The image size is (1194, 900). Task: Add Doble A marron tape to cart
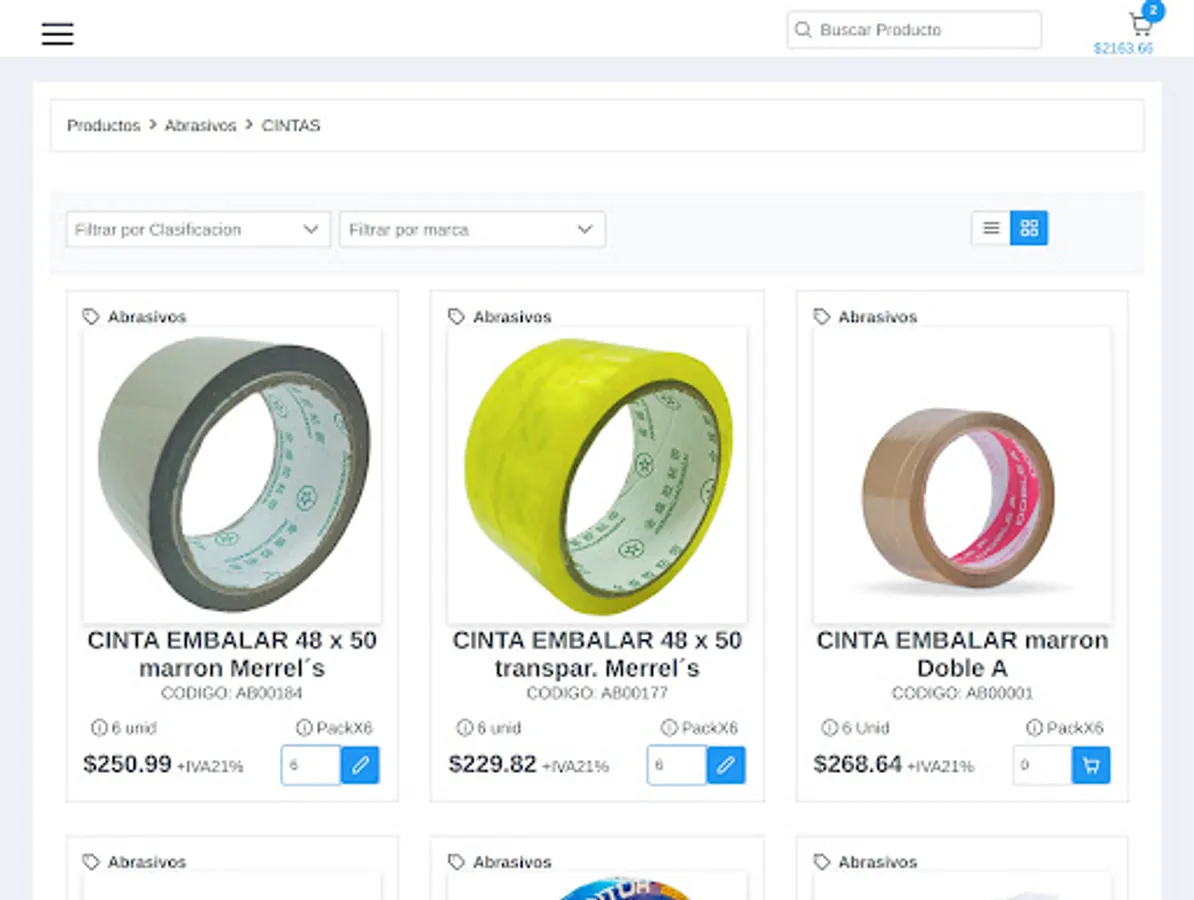pyautogui.click(x=1091, y=765)
